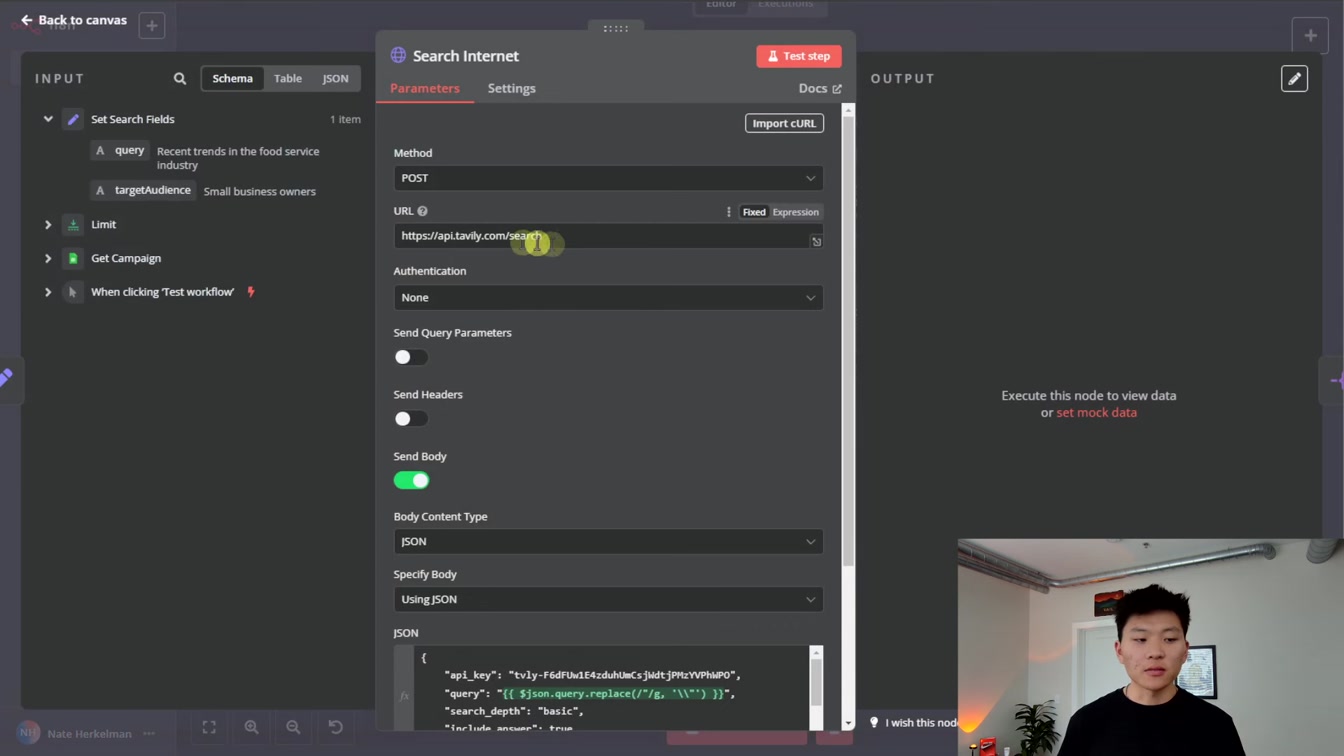The width and height of the screenshot is (1344, 756).
Task: Open the Specify Body dropdown
Action: point(608,600)
